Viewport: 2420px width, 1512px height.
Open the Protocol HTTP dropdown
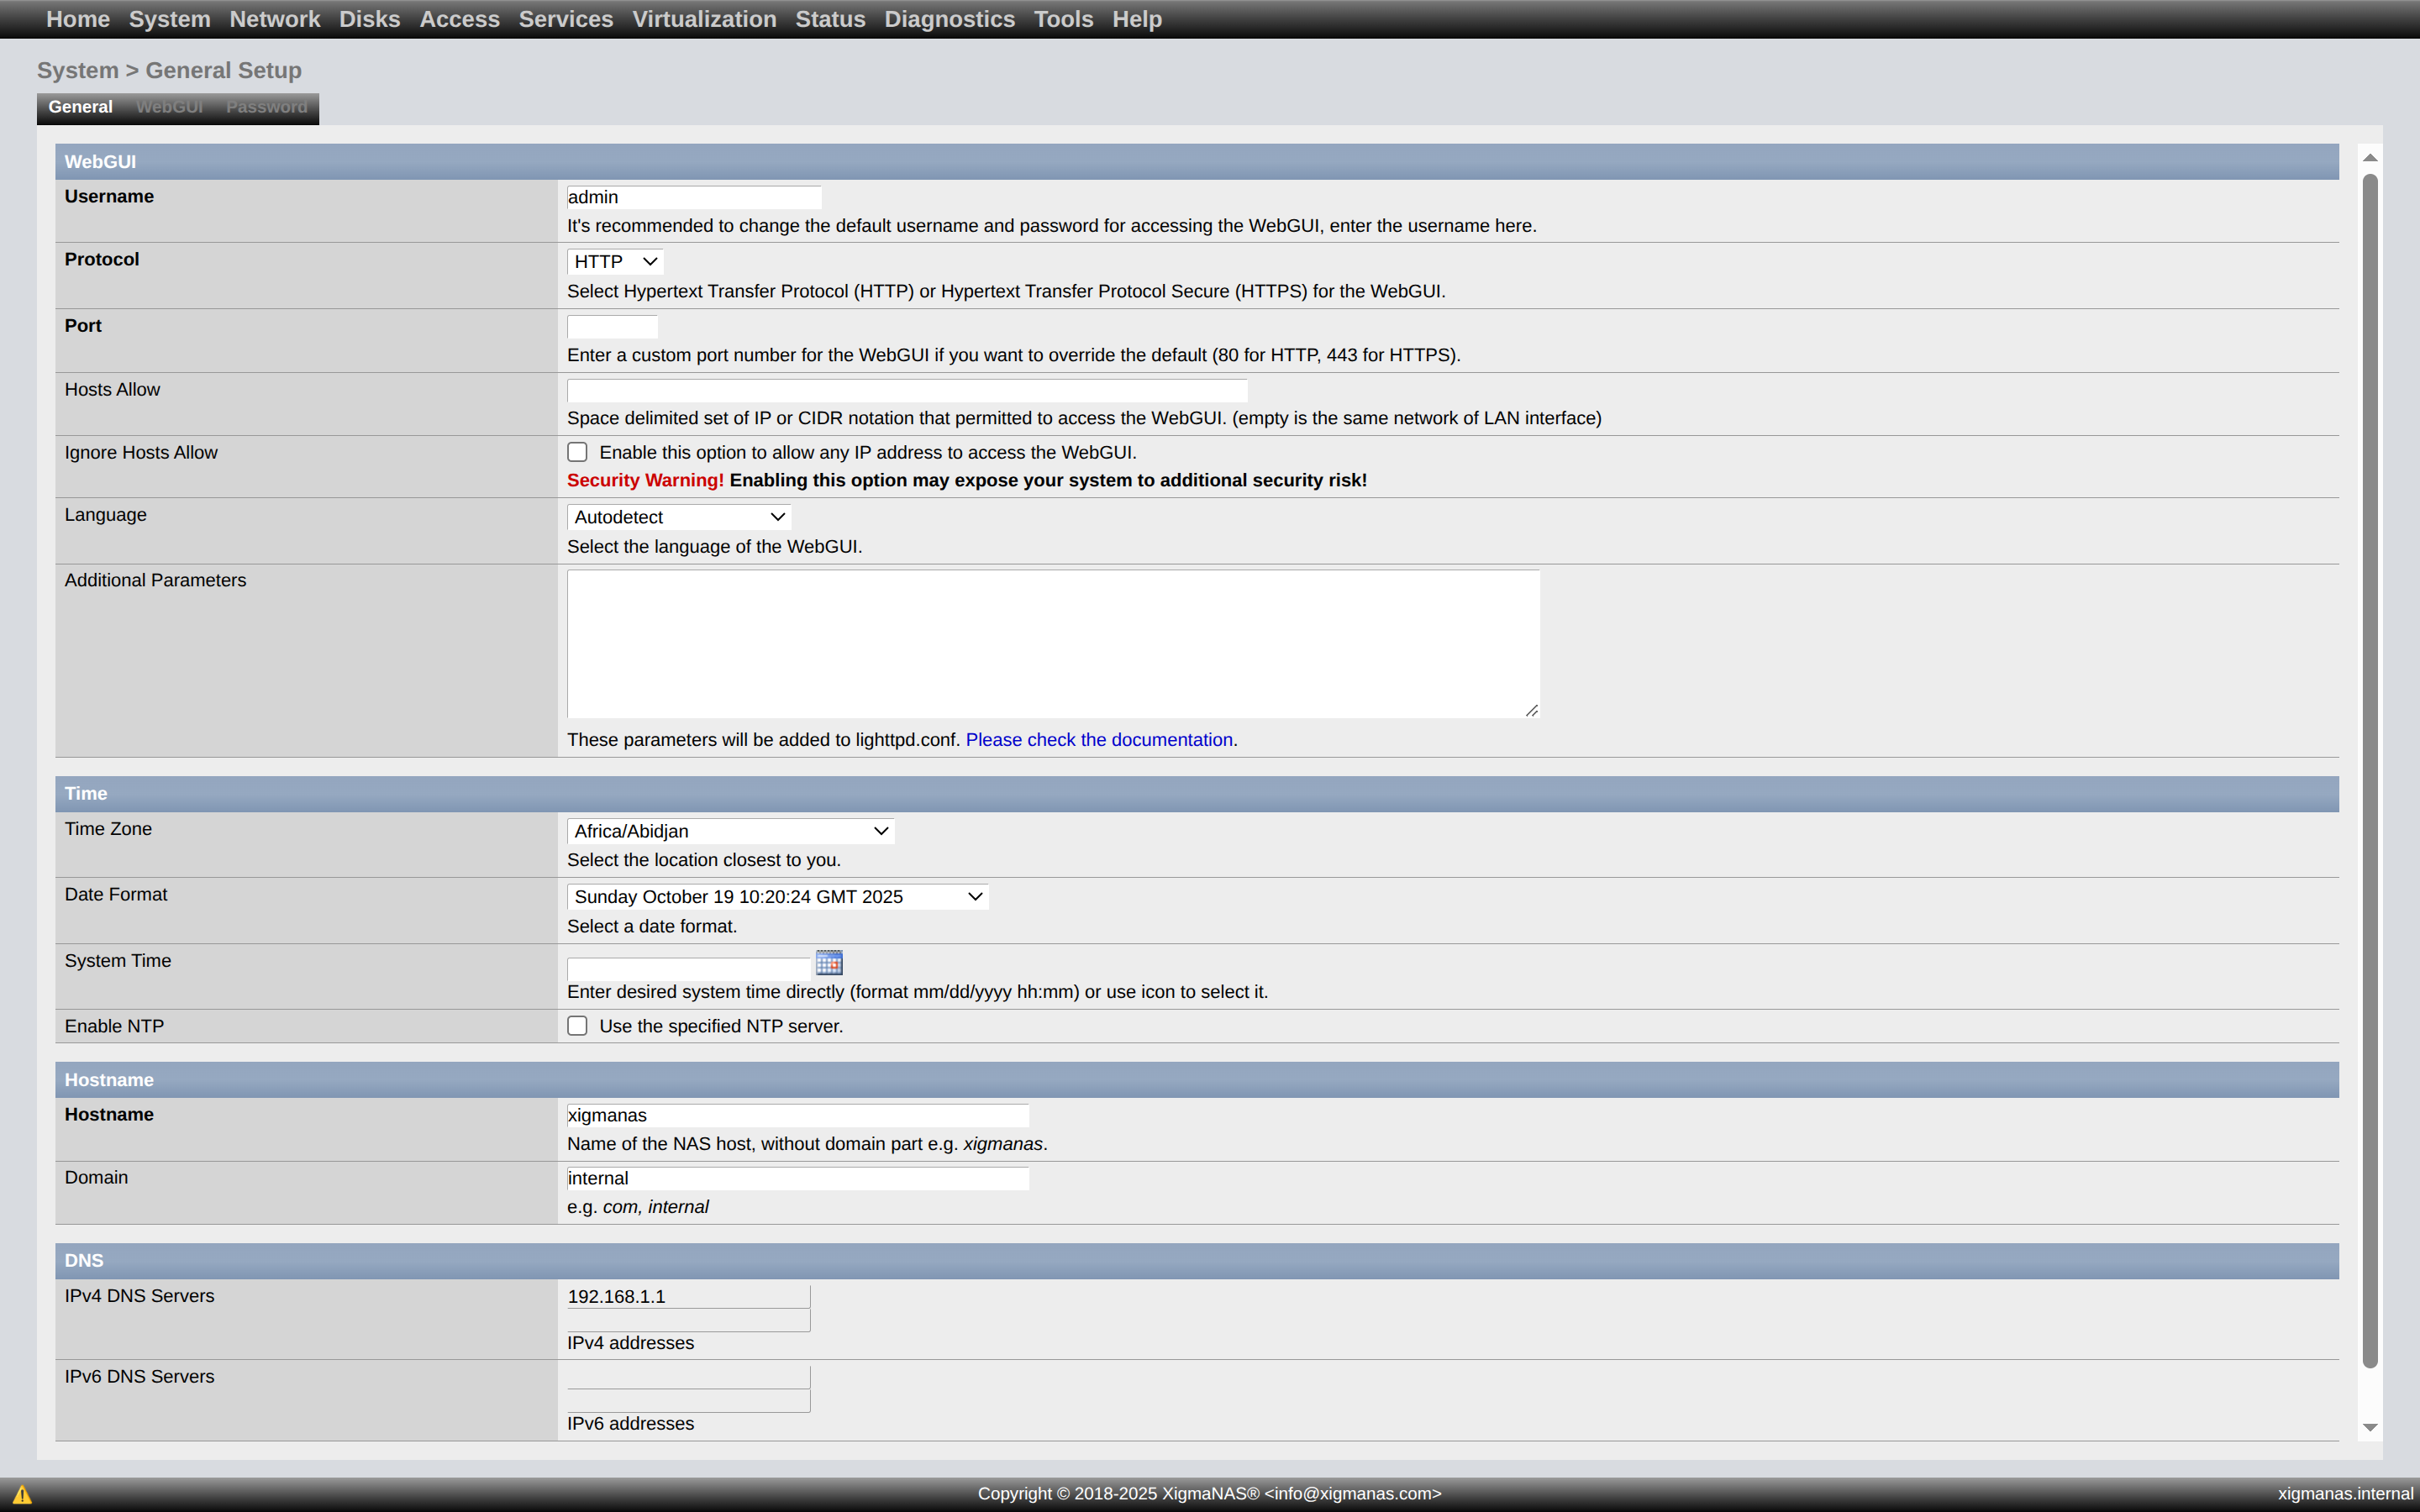(x=615, y=261)
